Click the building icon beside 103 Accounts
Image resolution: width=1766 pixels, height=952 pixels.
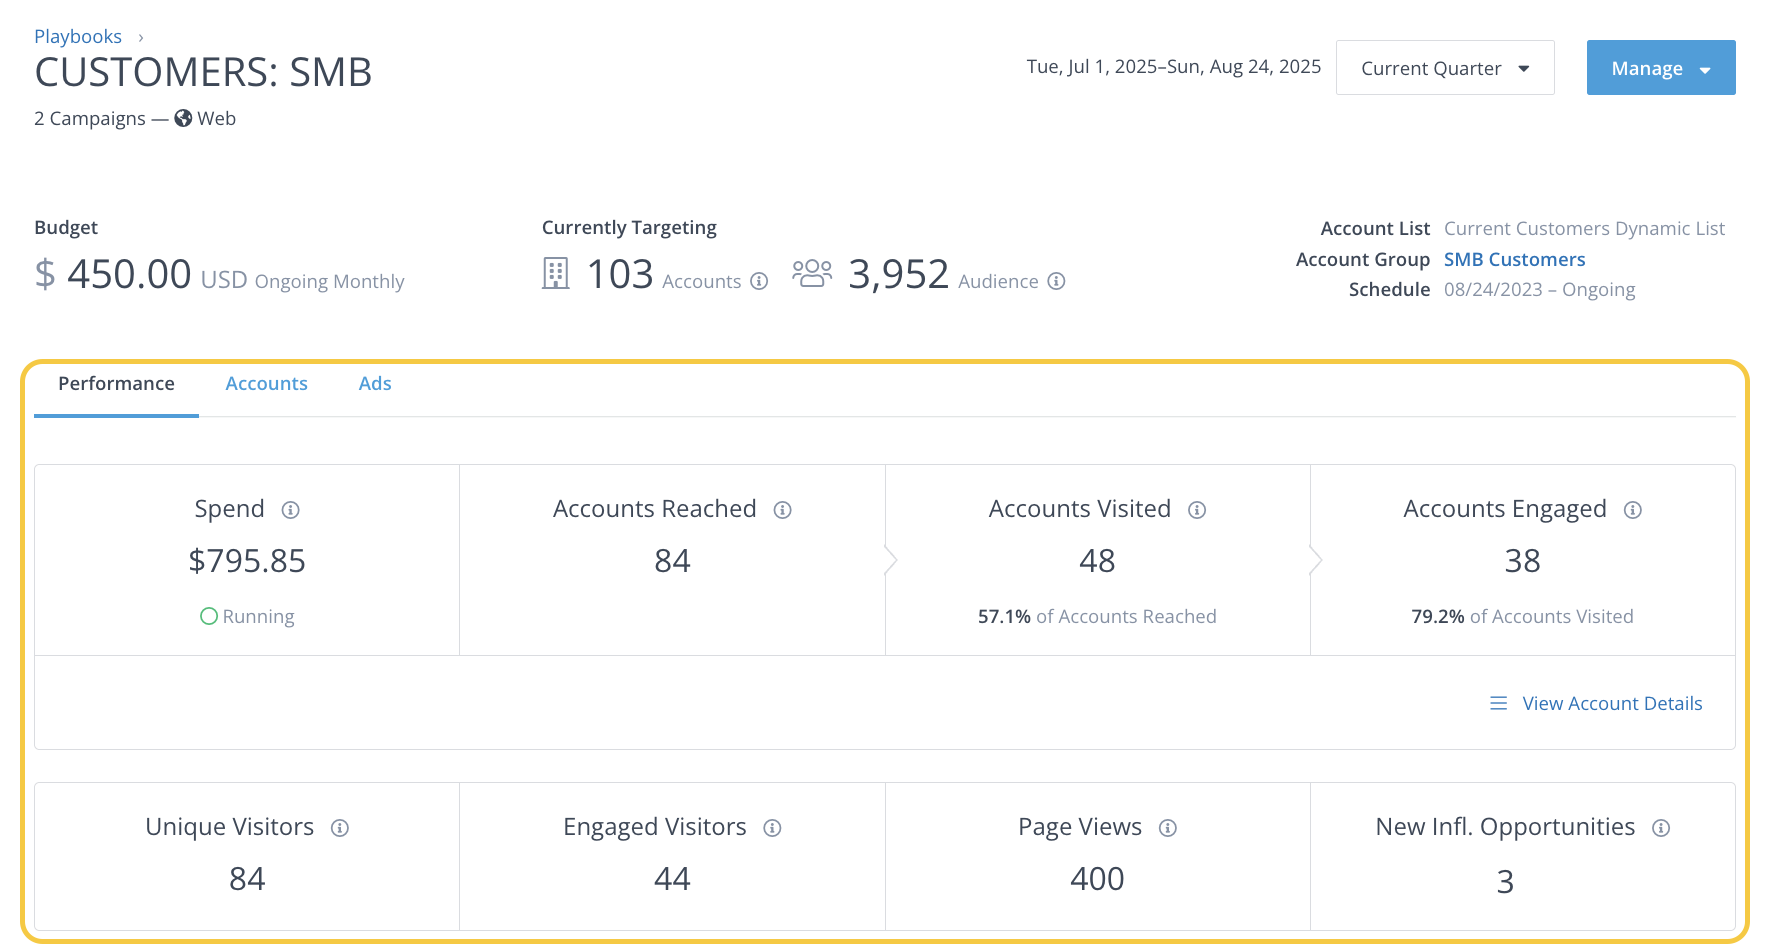(556, 273)
